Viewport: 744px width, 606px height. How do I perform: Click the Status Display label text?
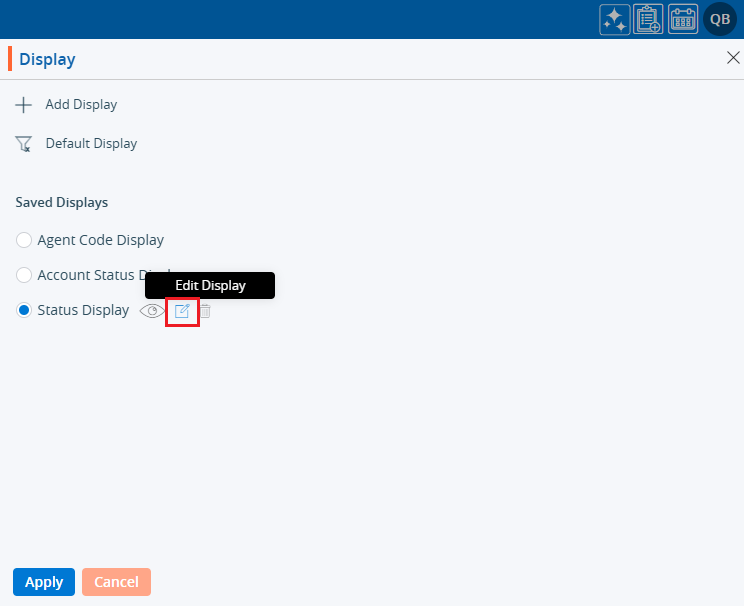tap(83, 311)
